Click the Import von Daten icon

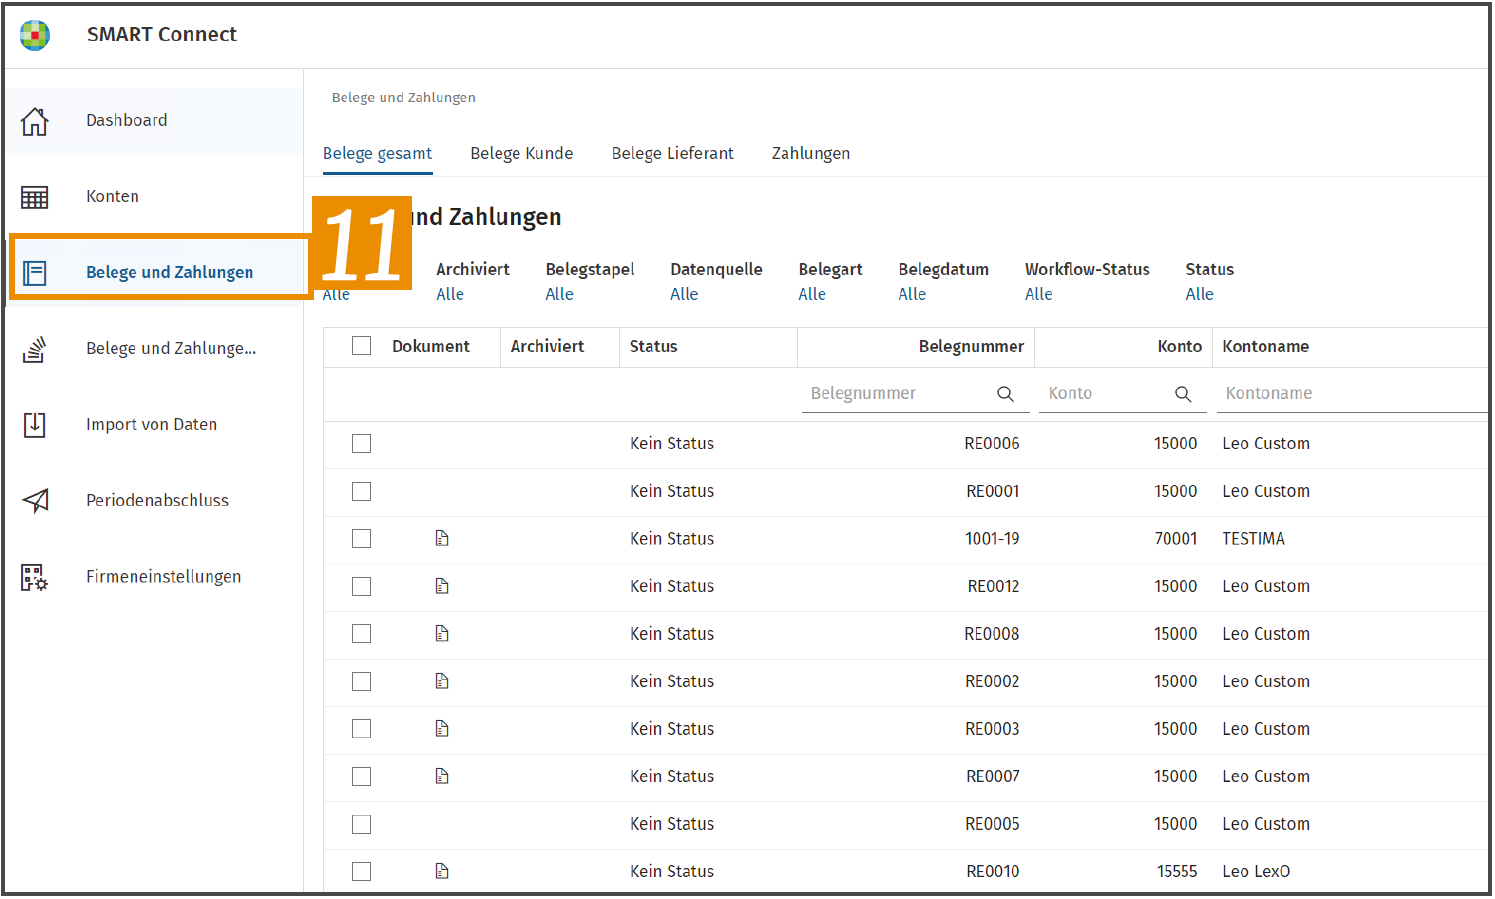35,425
